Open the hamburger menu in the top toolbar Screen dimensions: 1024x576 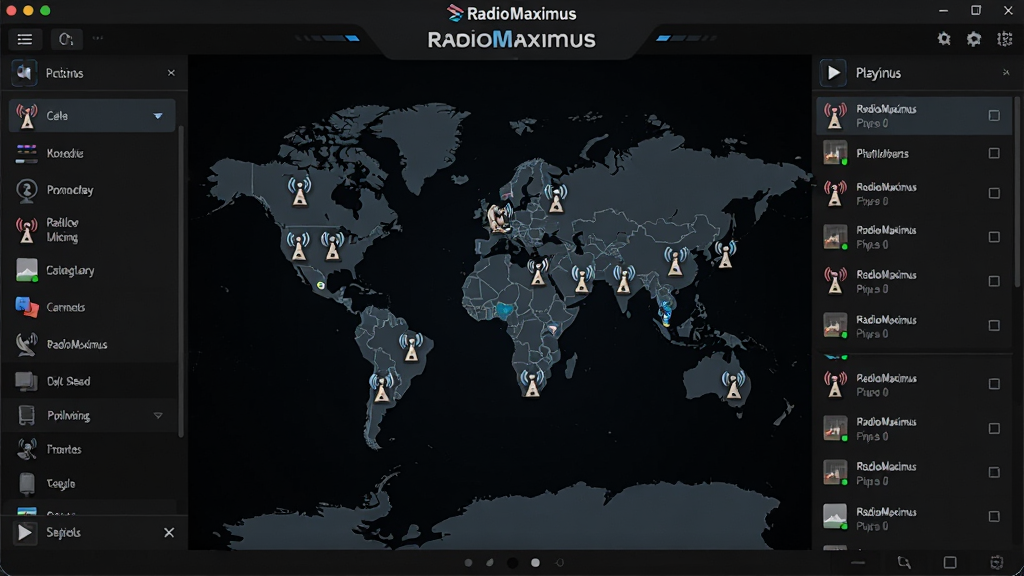[x=25, y=39]
